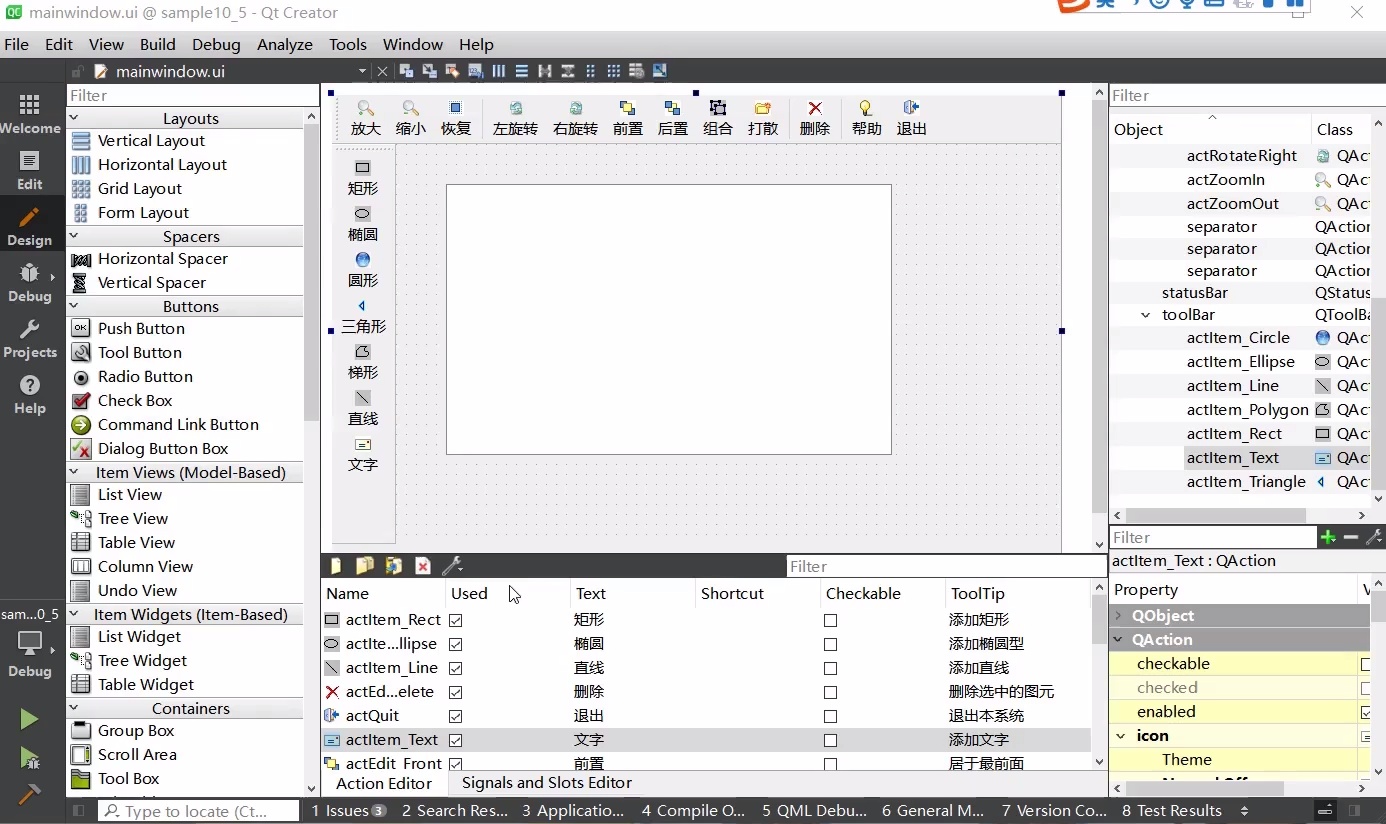This screenshot has height=824, width=1386.
Task: Click the widget box Filter field
Action: [x=192, y=95]
